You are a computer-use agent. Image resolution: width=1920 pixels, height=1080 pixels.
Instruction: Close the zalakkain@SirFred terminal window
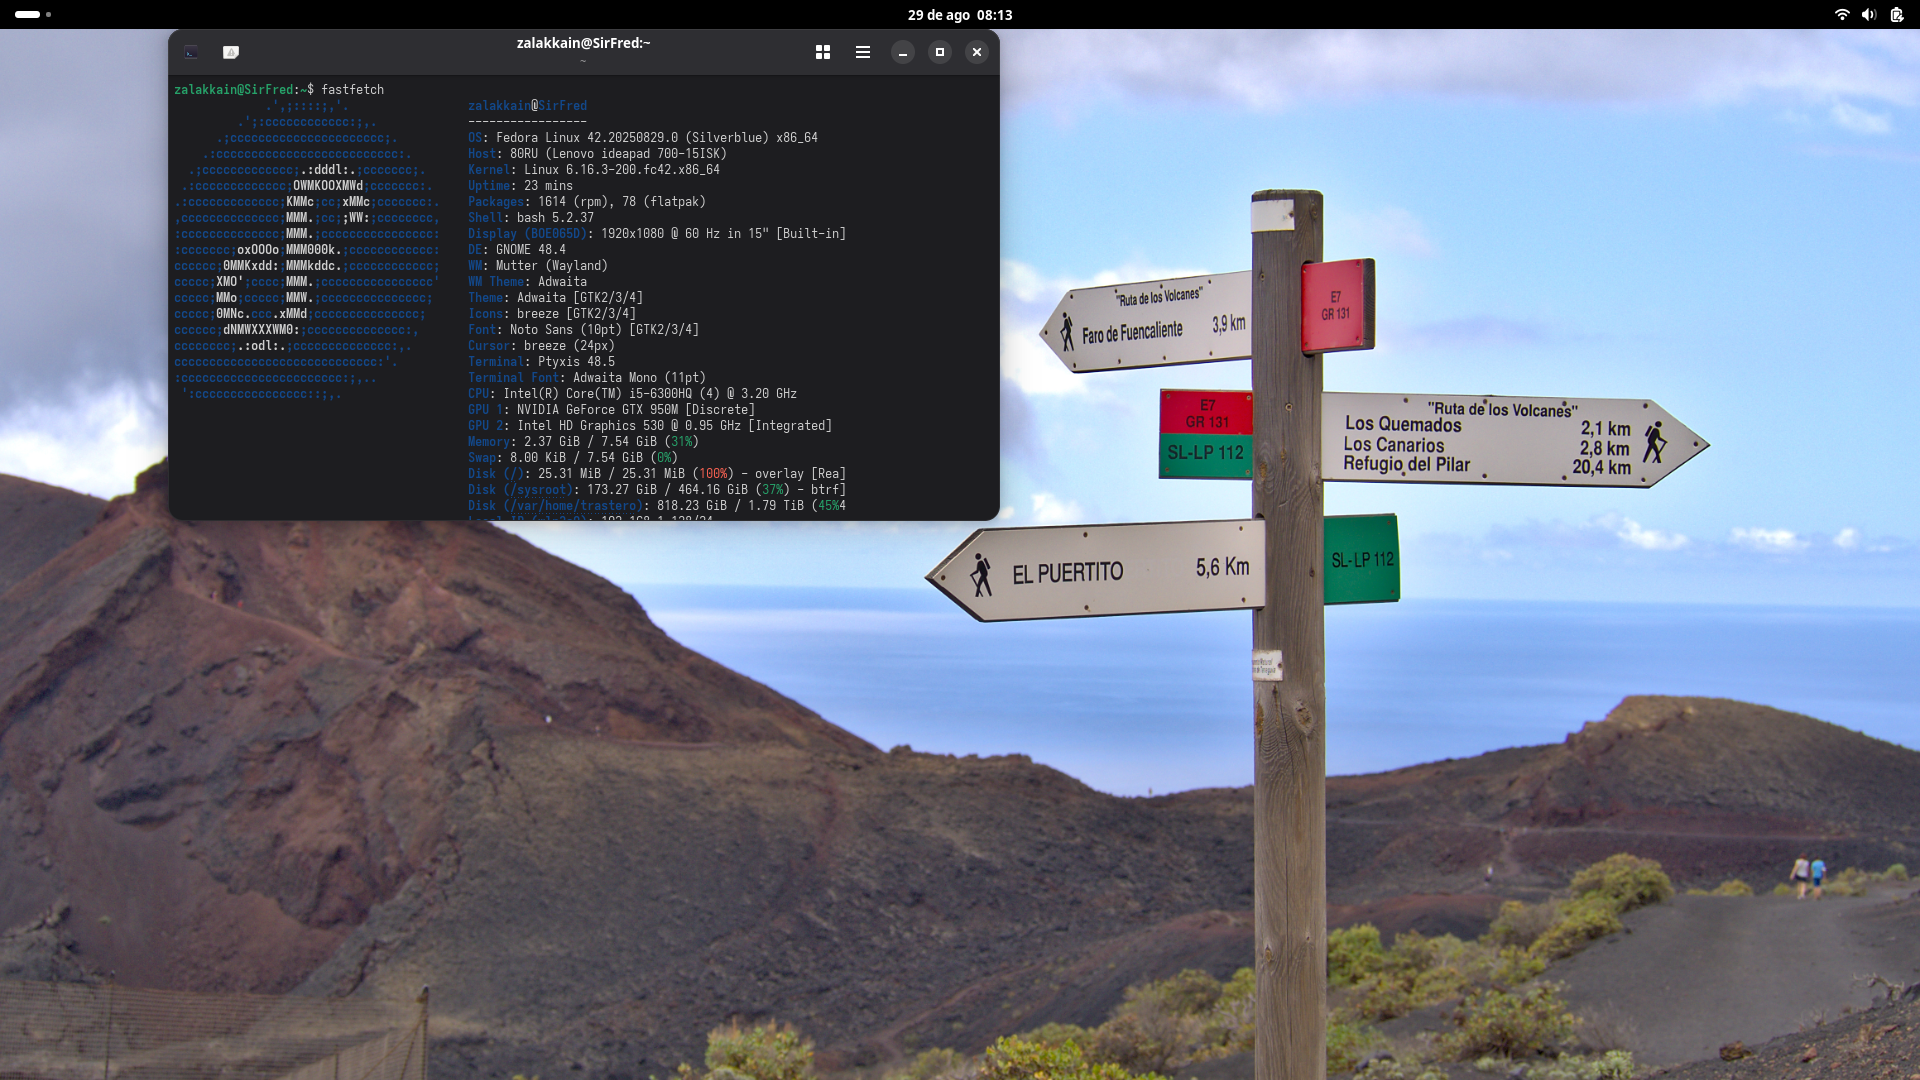point(977,52)
